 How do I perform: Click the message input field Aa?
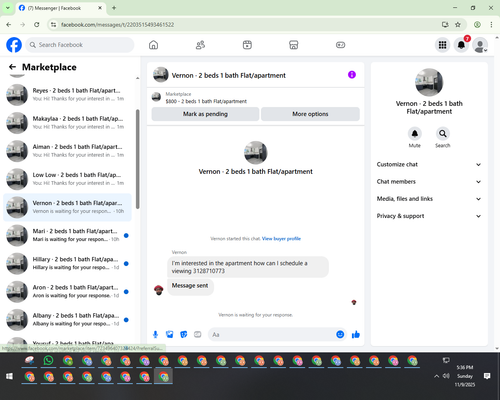(272, 334)
